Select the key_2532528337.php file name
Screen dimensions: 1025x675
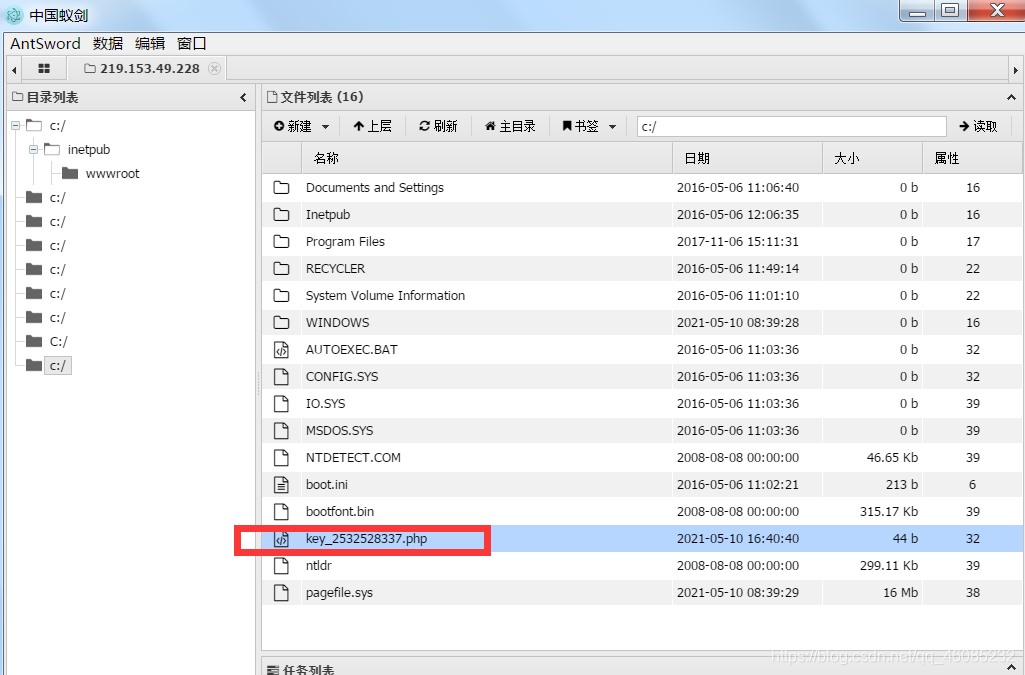click(366, 538)
